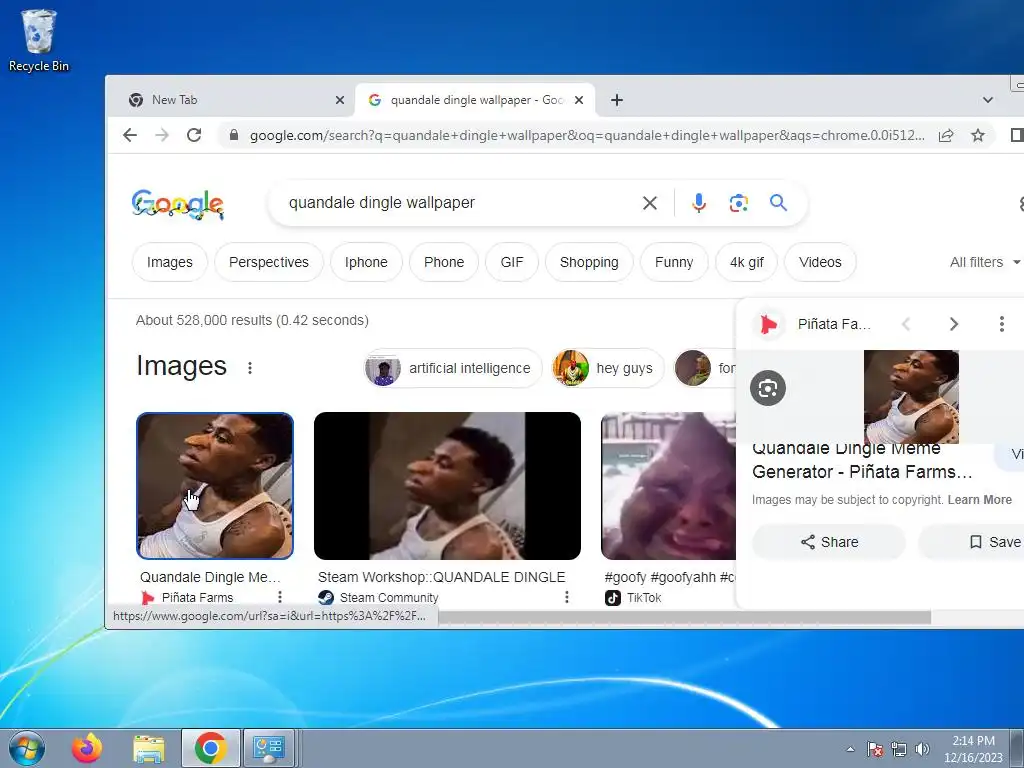The image size is (1024, 768).
Task: Click the browser forward arrow
Action: click(x=162, y=135)
